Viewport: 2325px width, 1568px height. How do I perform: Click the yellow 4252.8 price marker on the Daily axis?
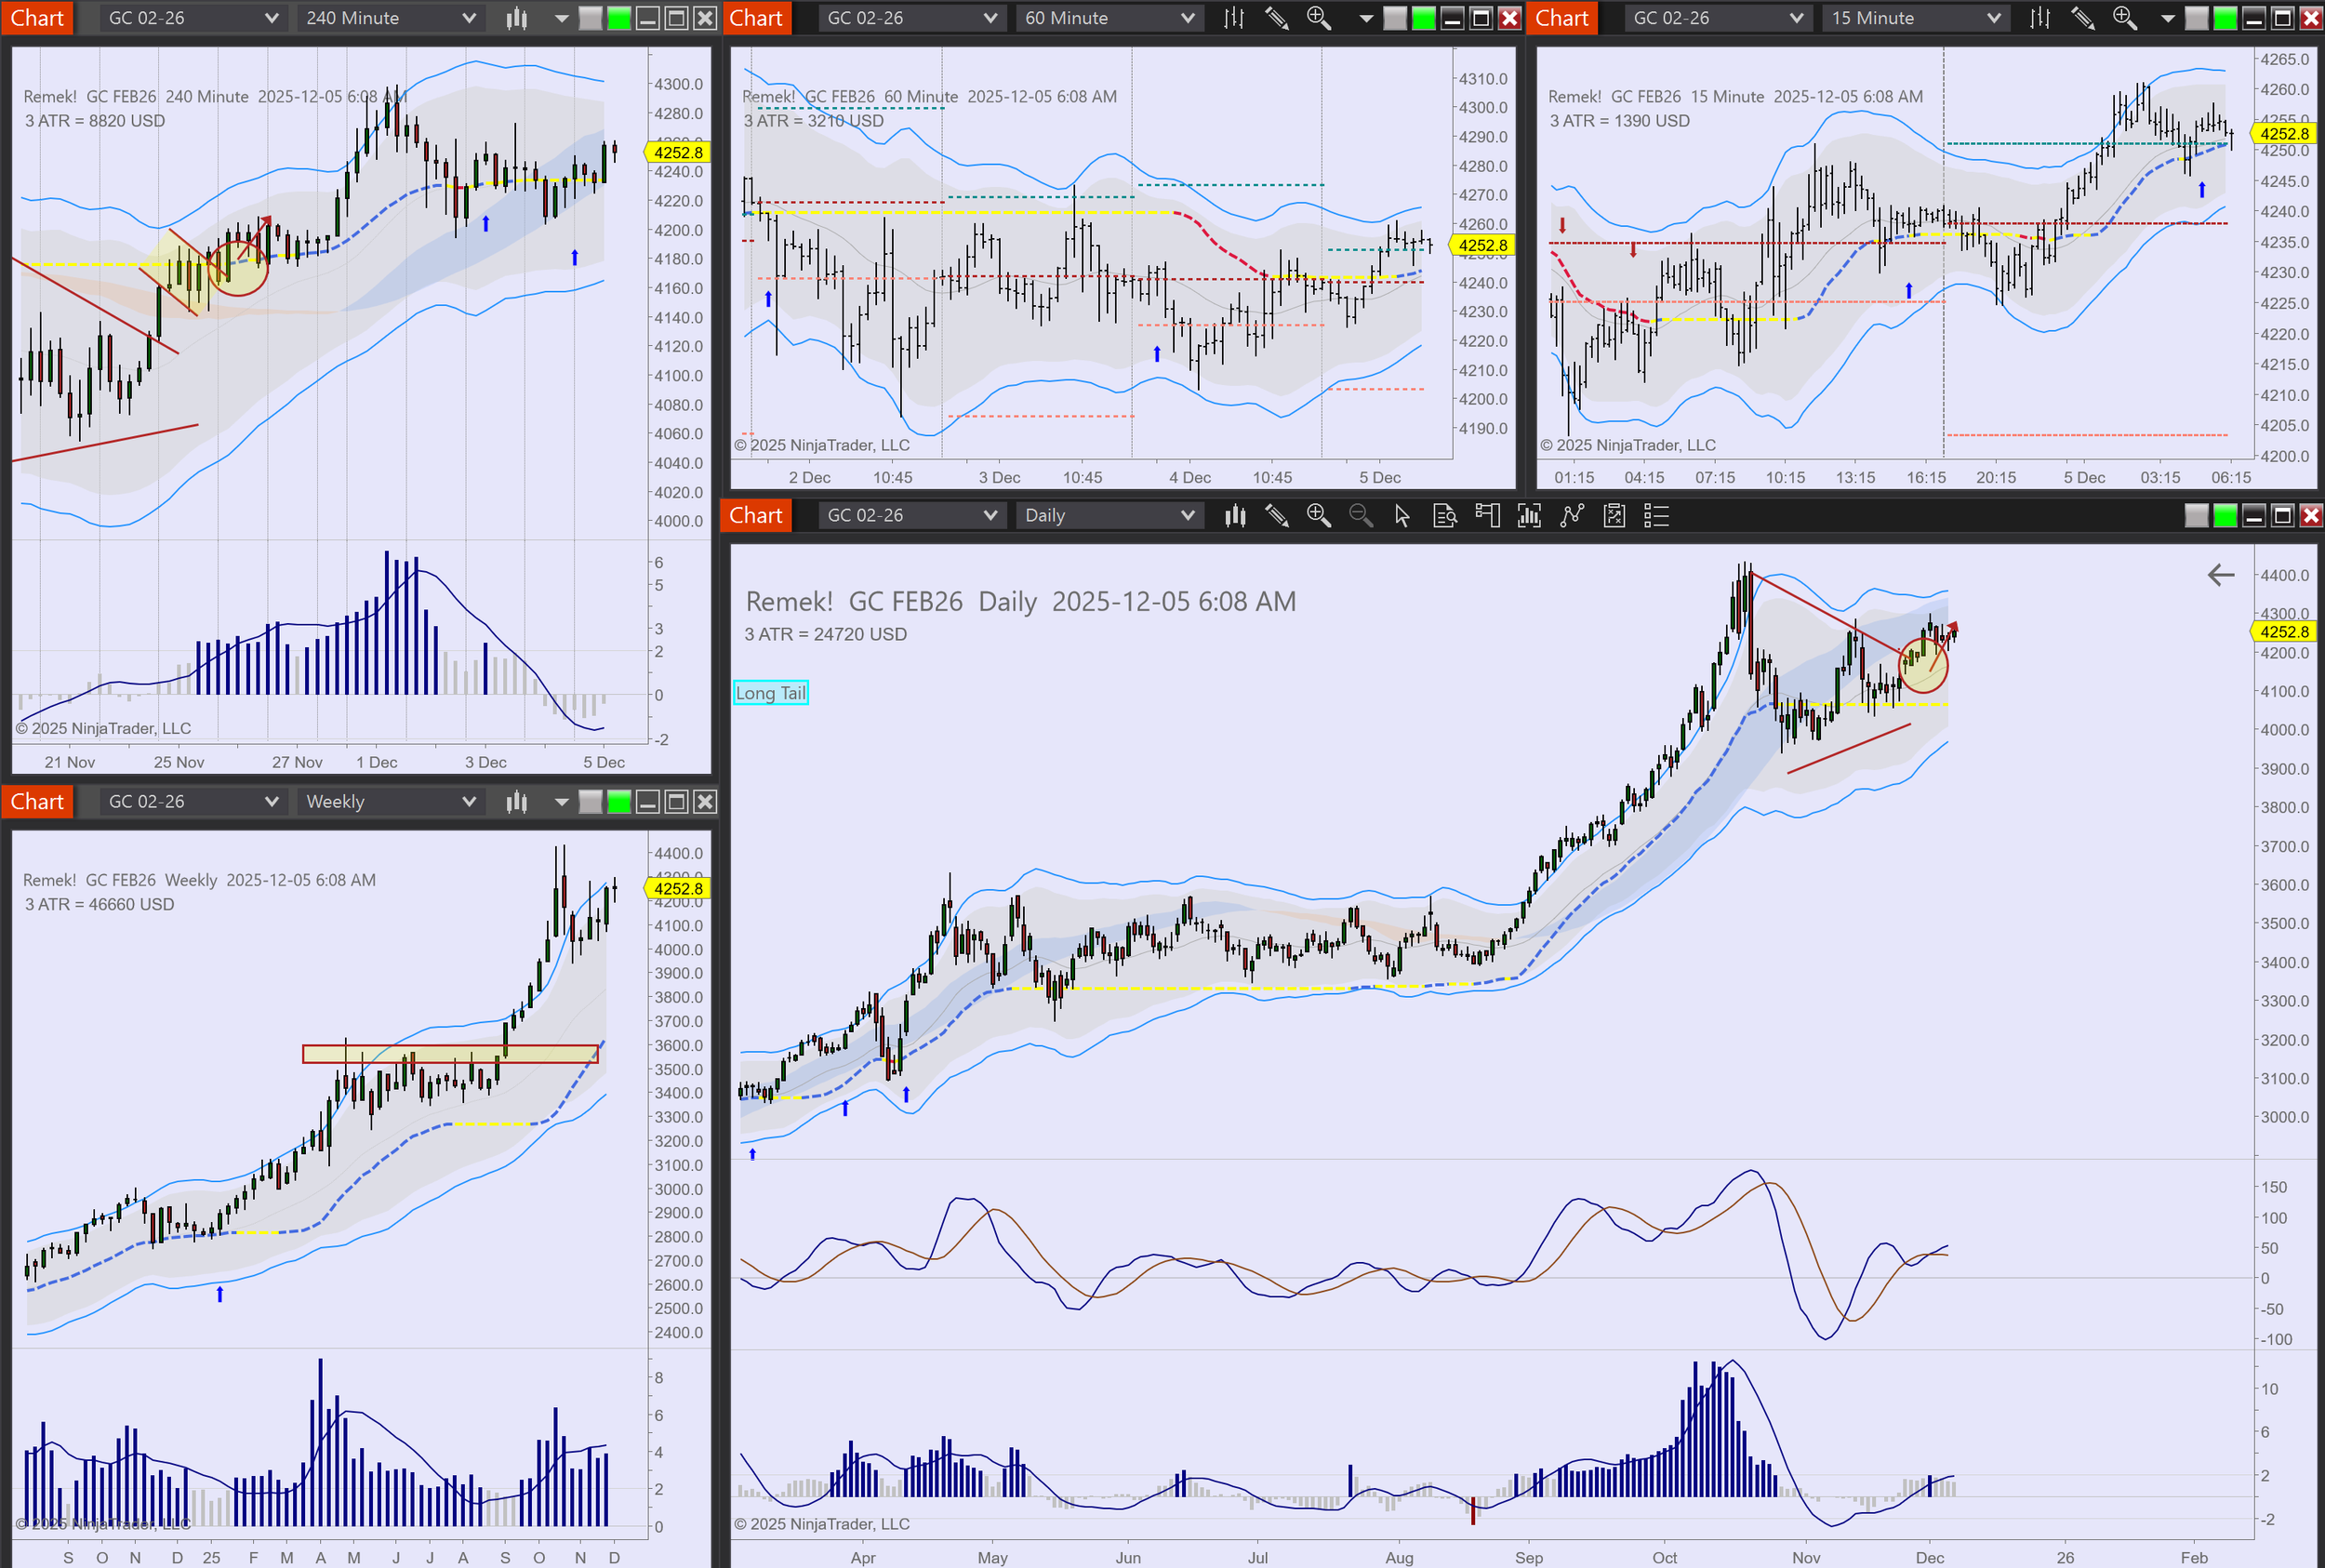pyautogui.click(x=2284, y=632)
